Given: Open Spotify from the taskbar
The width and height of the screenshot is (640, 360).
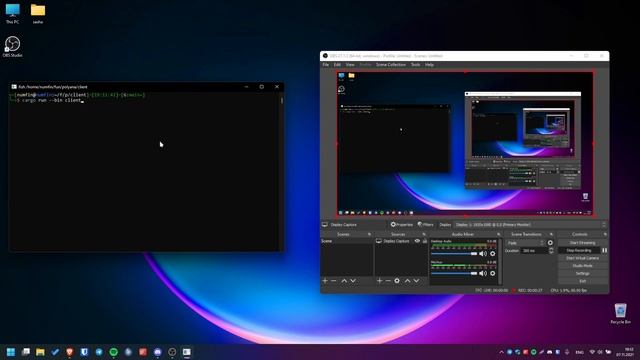Looking at the screenshot, I should tap(113, 352).
